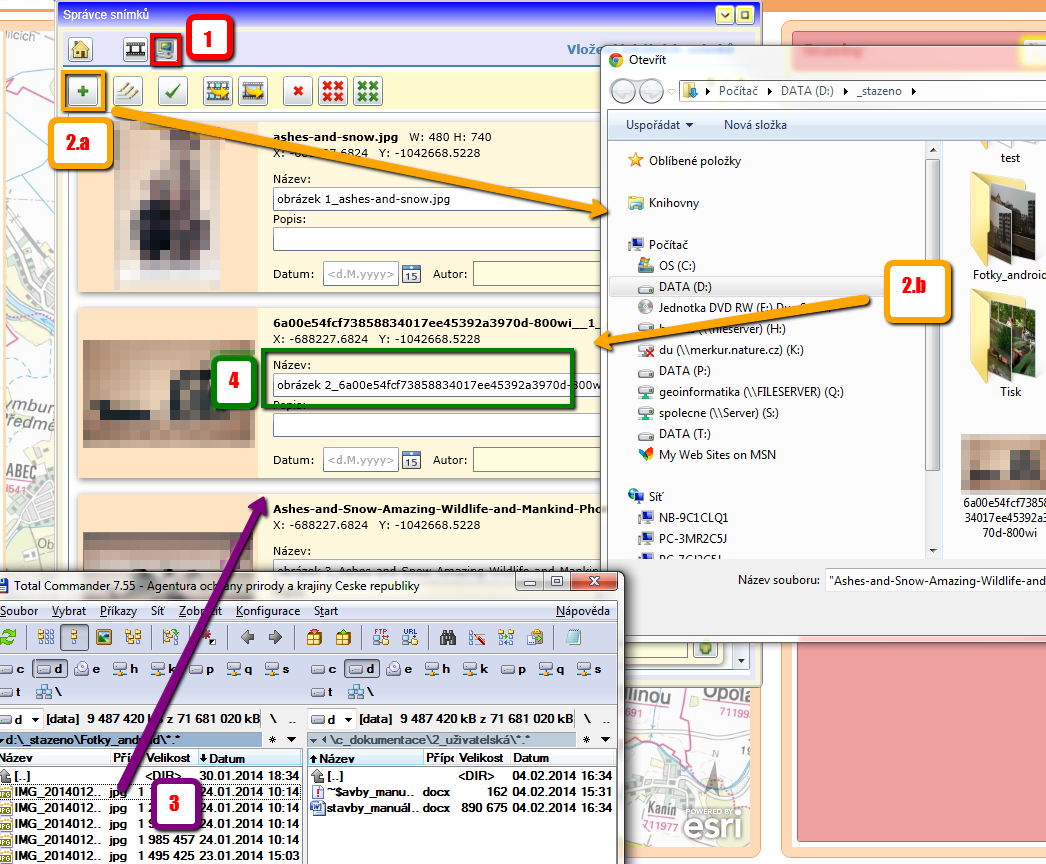Open recent locations dropdown beside dialog forward arrow
The width and height of the screenshot is (1046, 864).
[x=671, y=91]
